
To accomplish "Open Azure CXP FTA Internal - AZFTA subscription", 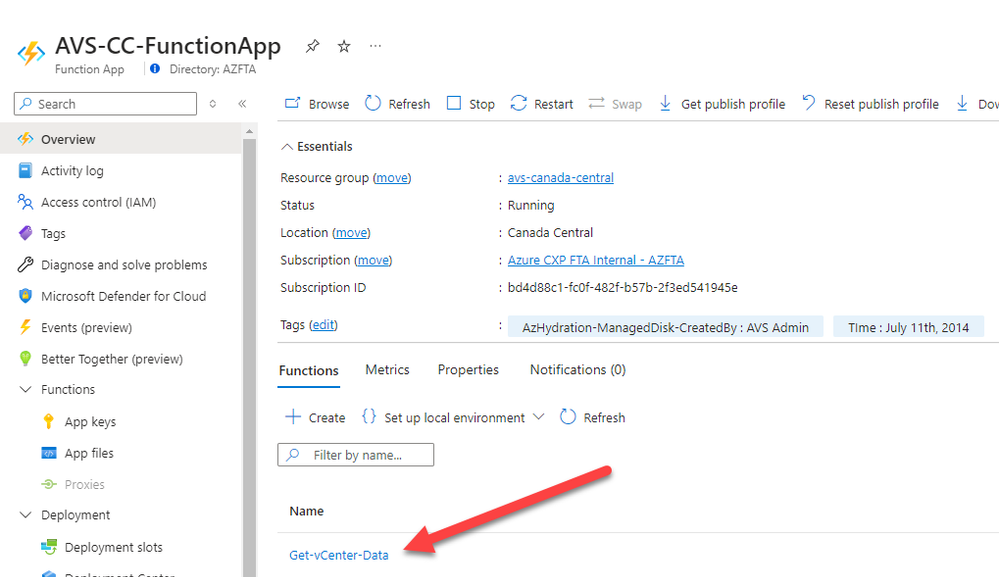I will click(x=596, y=260).
